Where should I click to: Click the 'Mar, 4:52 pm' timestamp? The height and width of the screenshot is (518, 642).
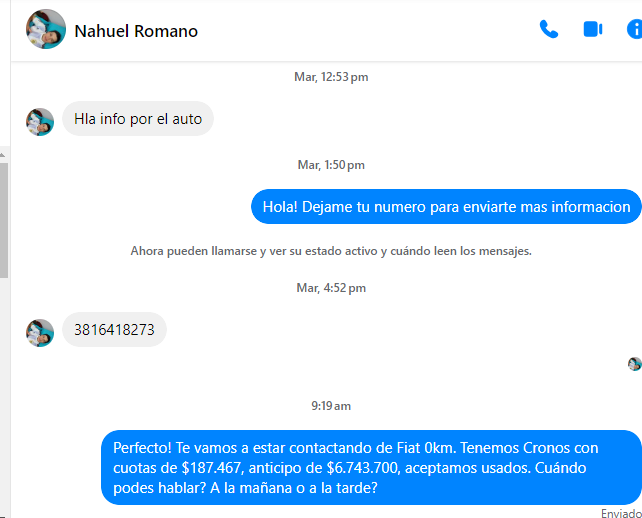[331, 288]
